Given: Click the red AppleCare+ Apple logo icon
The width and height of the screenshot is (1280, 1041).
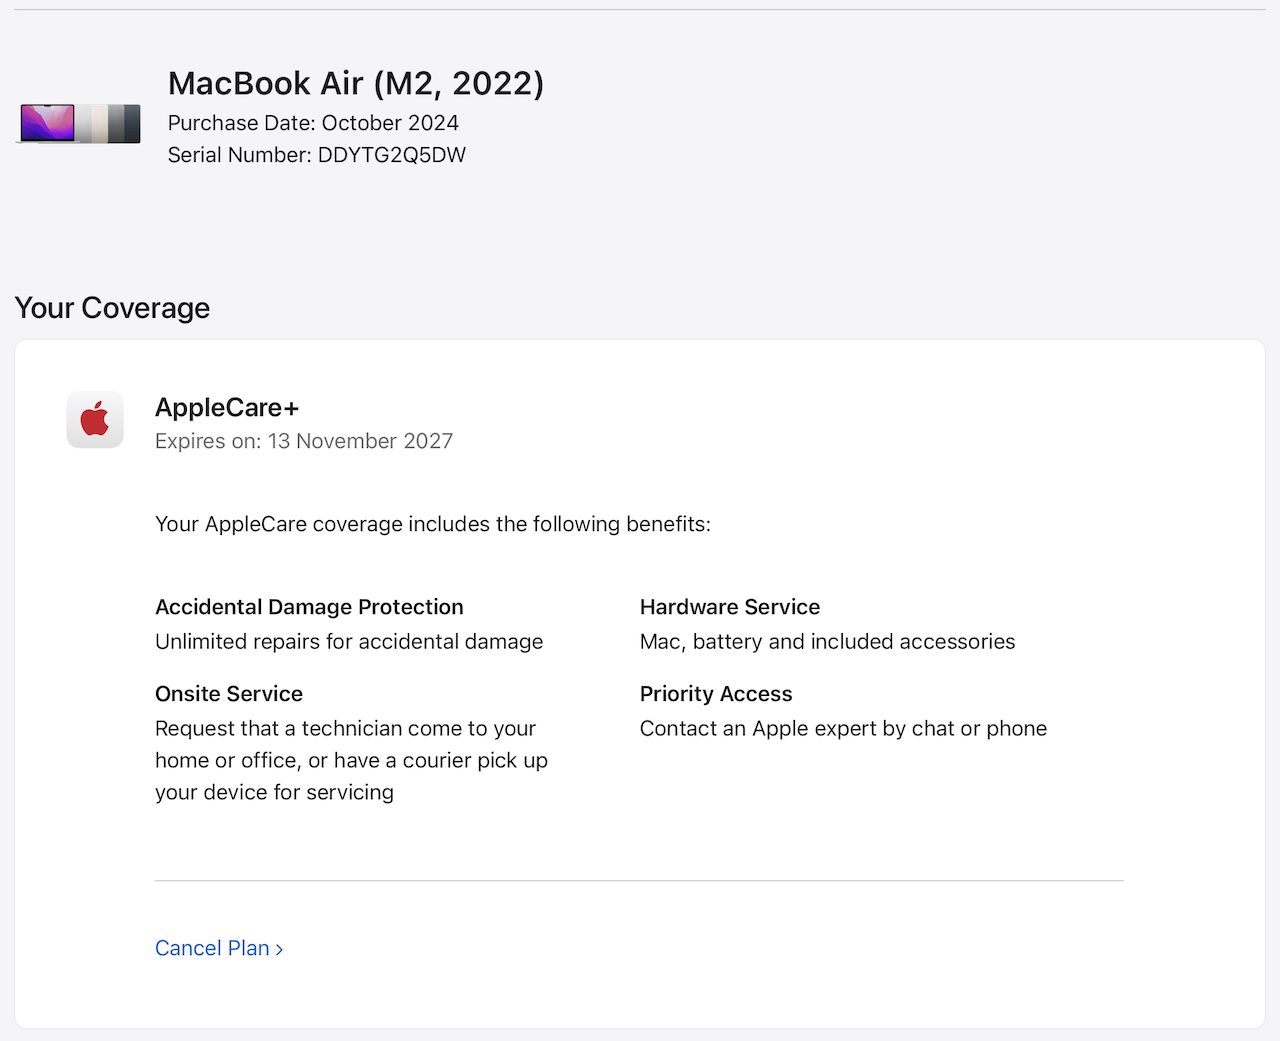Looking at the screenshot, I should [95, 419].
